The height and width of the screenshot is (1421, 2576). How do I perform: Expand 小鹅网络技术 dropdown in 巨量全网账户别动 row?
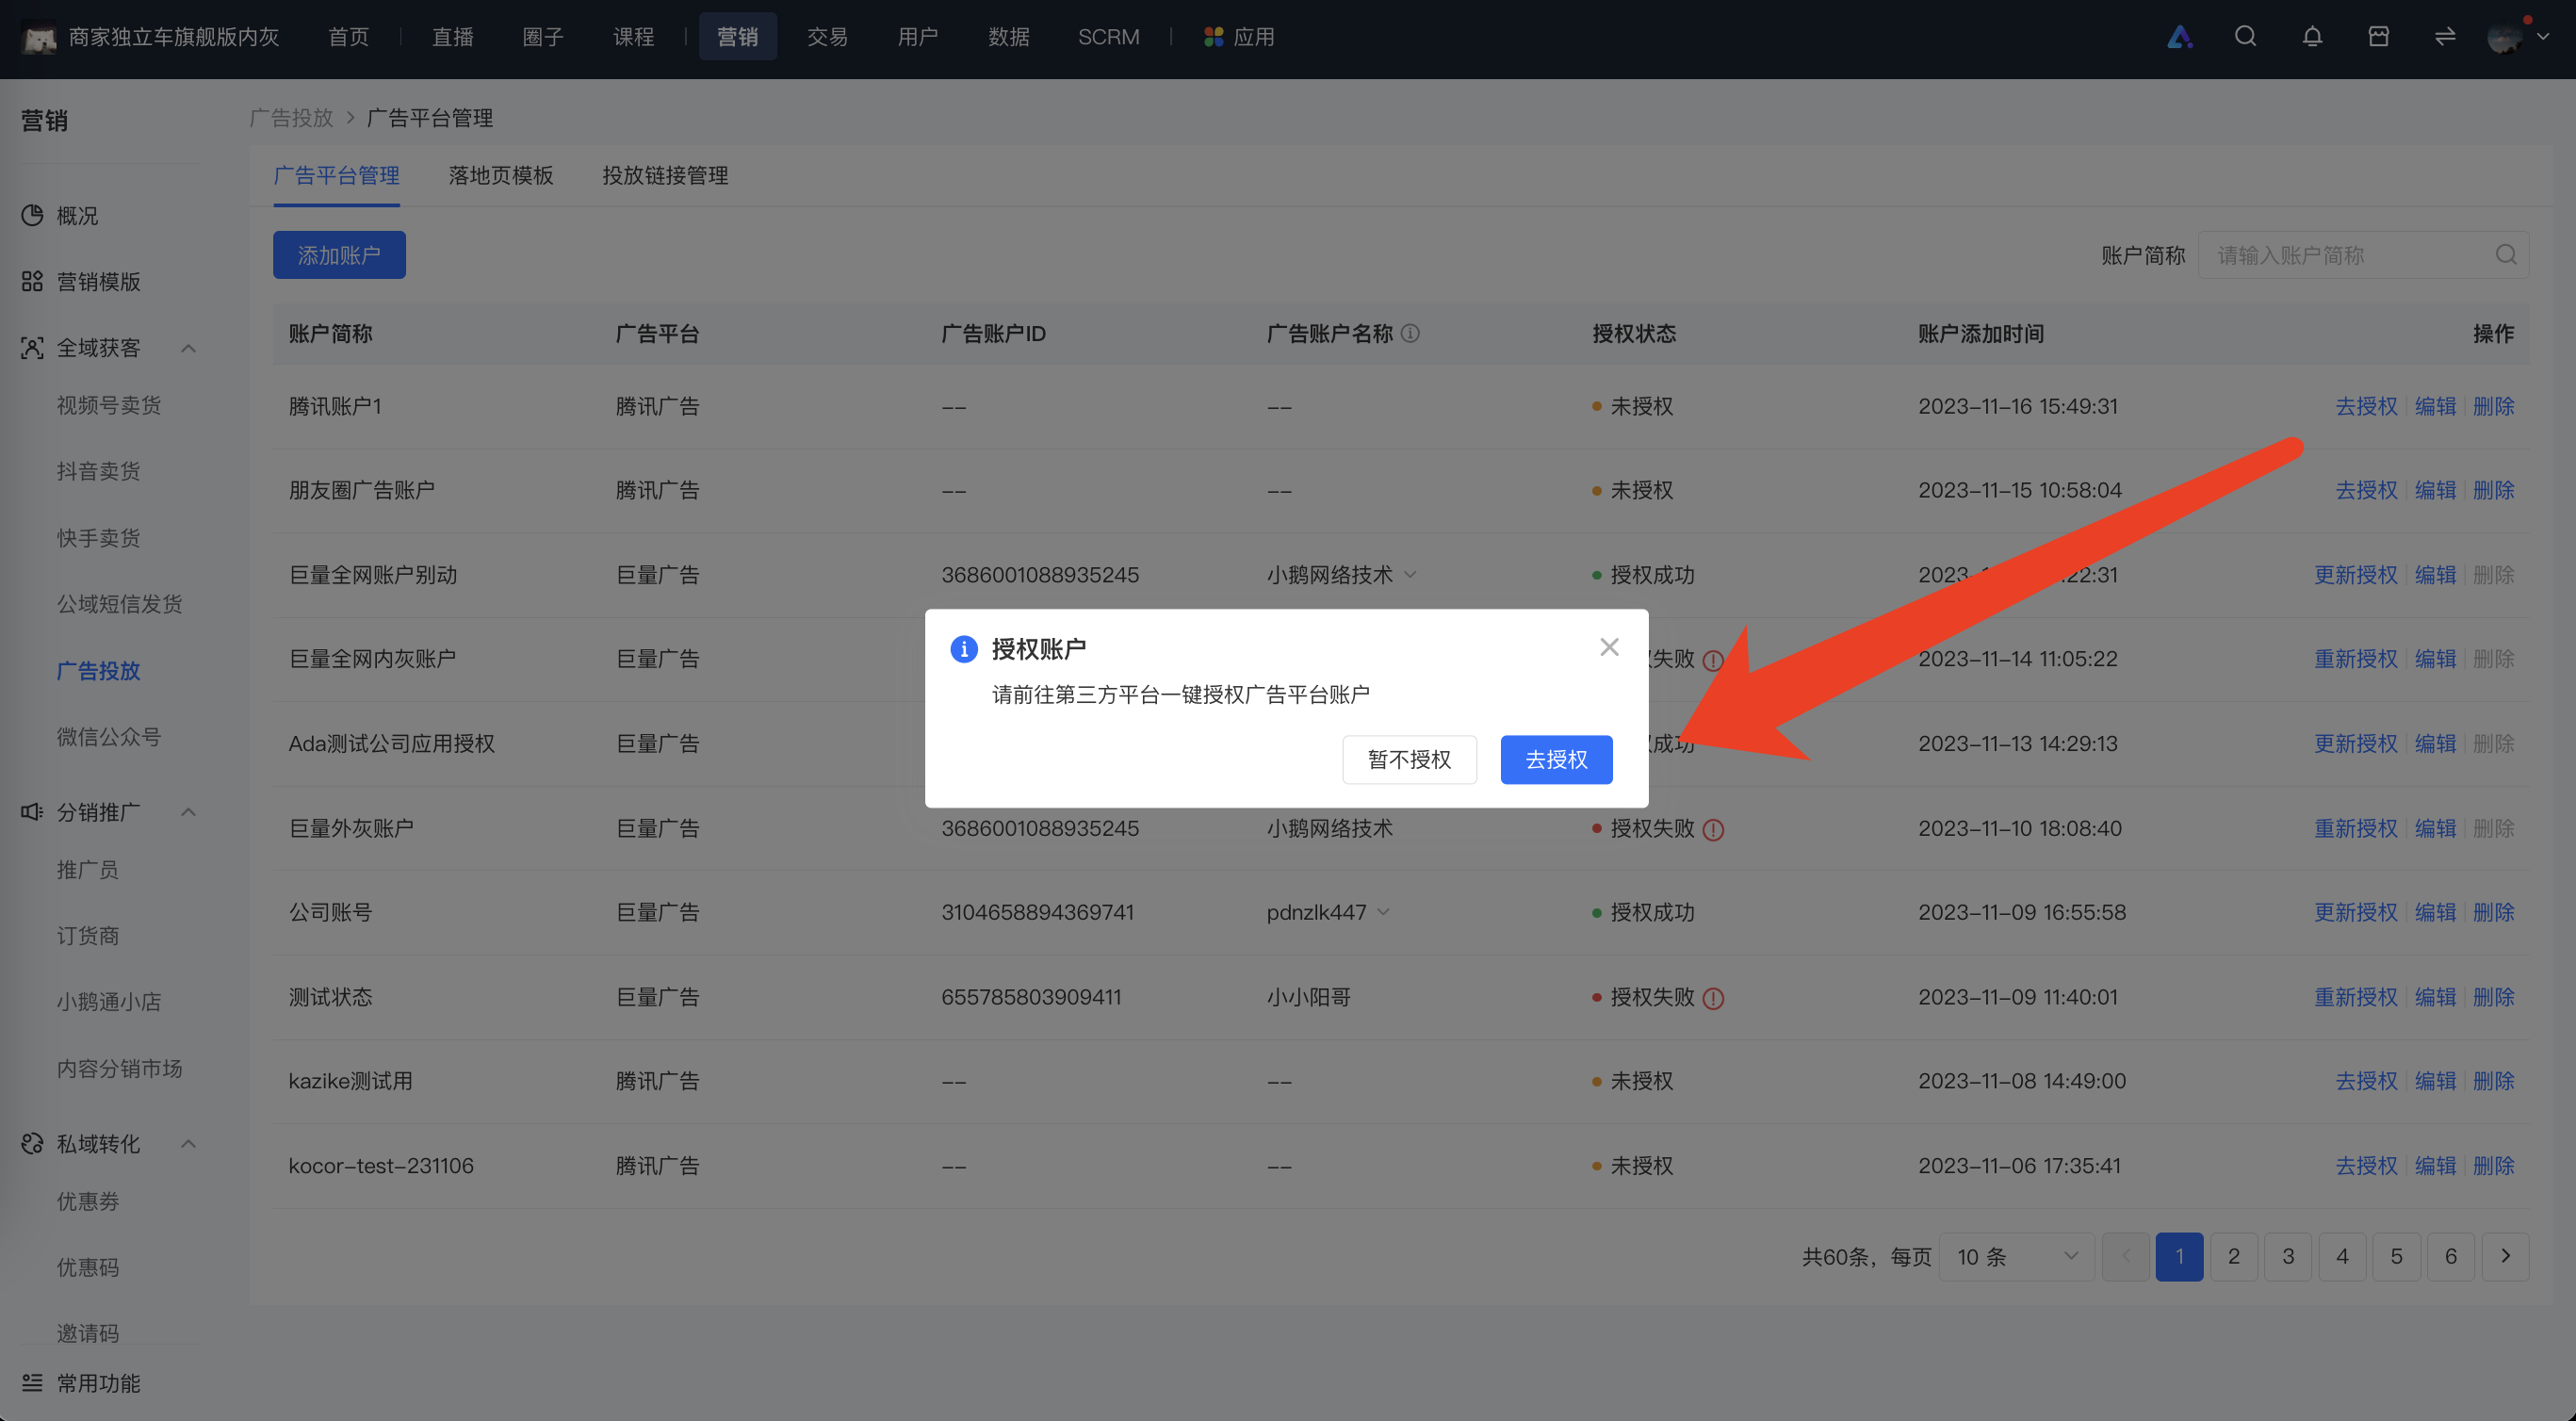pyautogui.click(x=1411, y=575)
